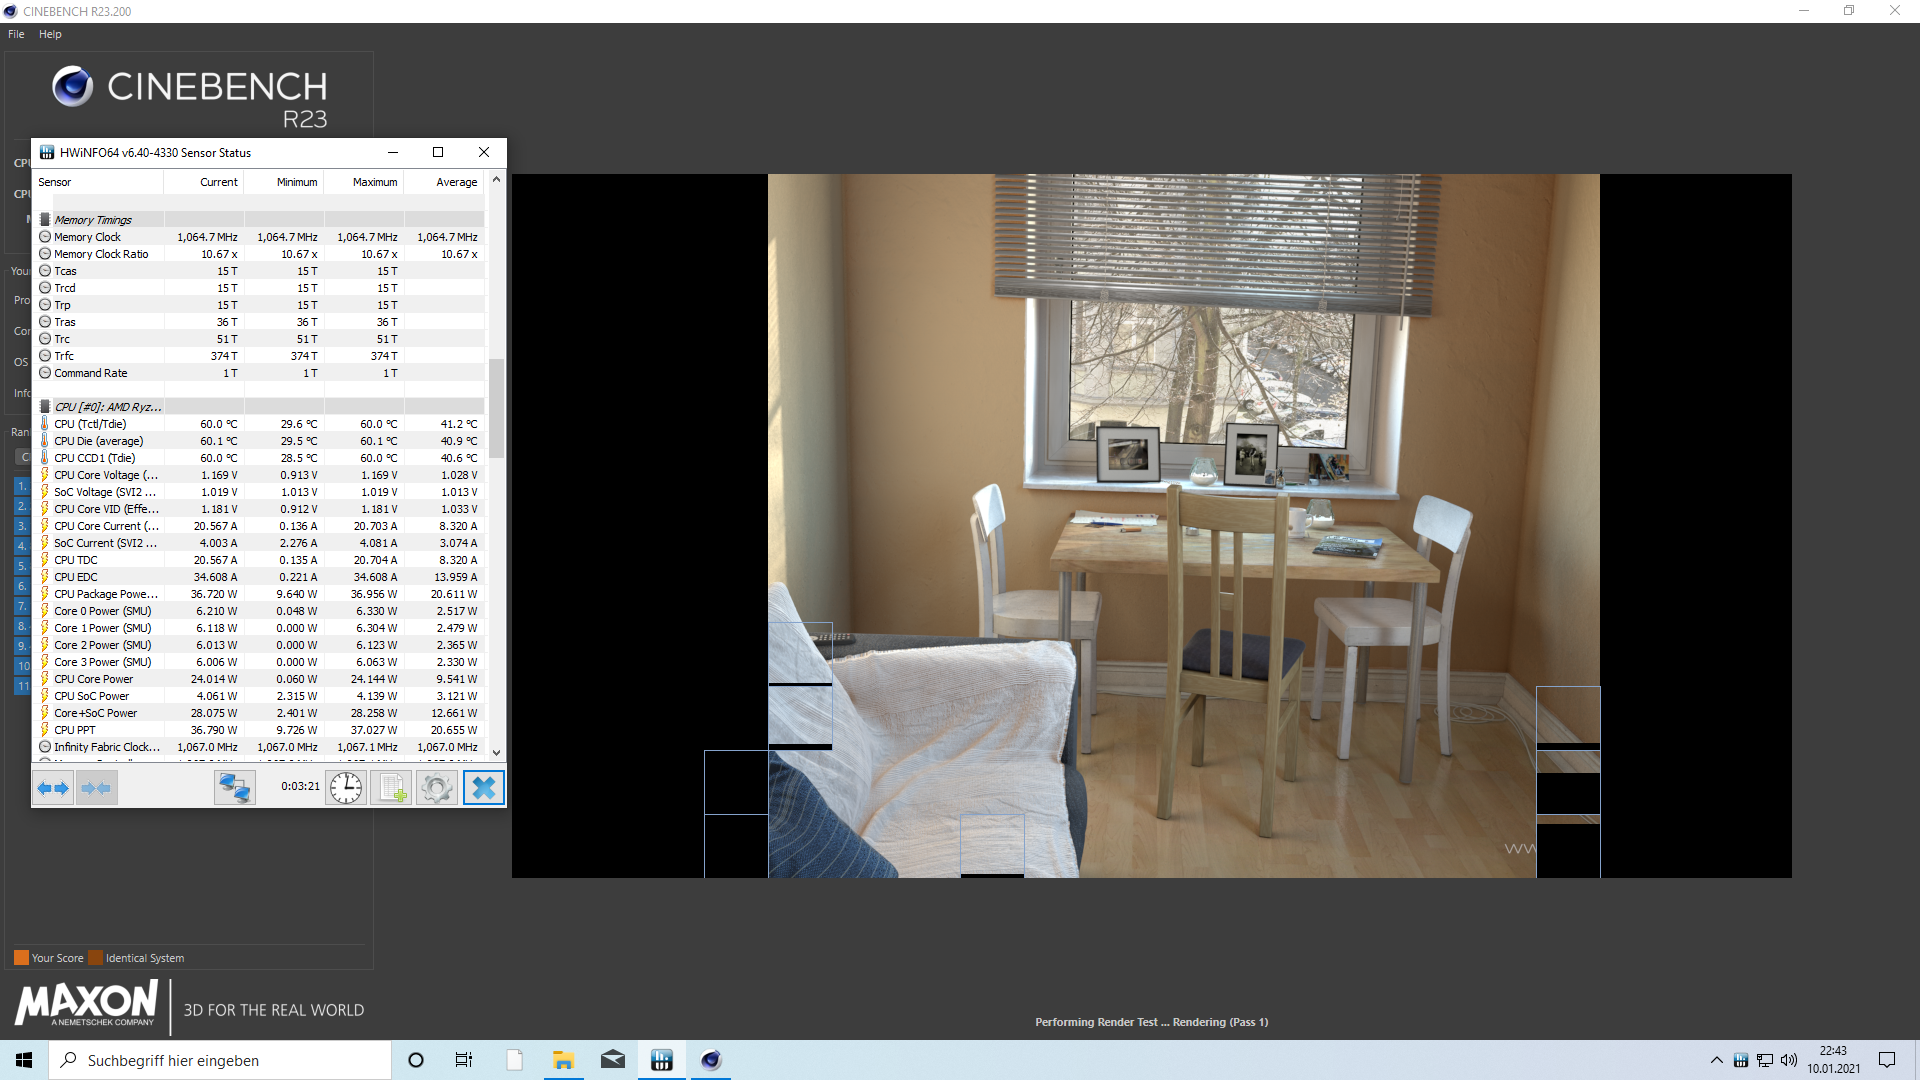This screenshot has width=1920, height=1080.
Task: Reset the elapsed time clock icon
Action: [x=346, y=788]
